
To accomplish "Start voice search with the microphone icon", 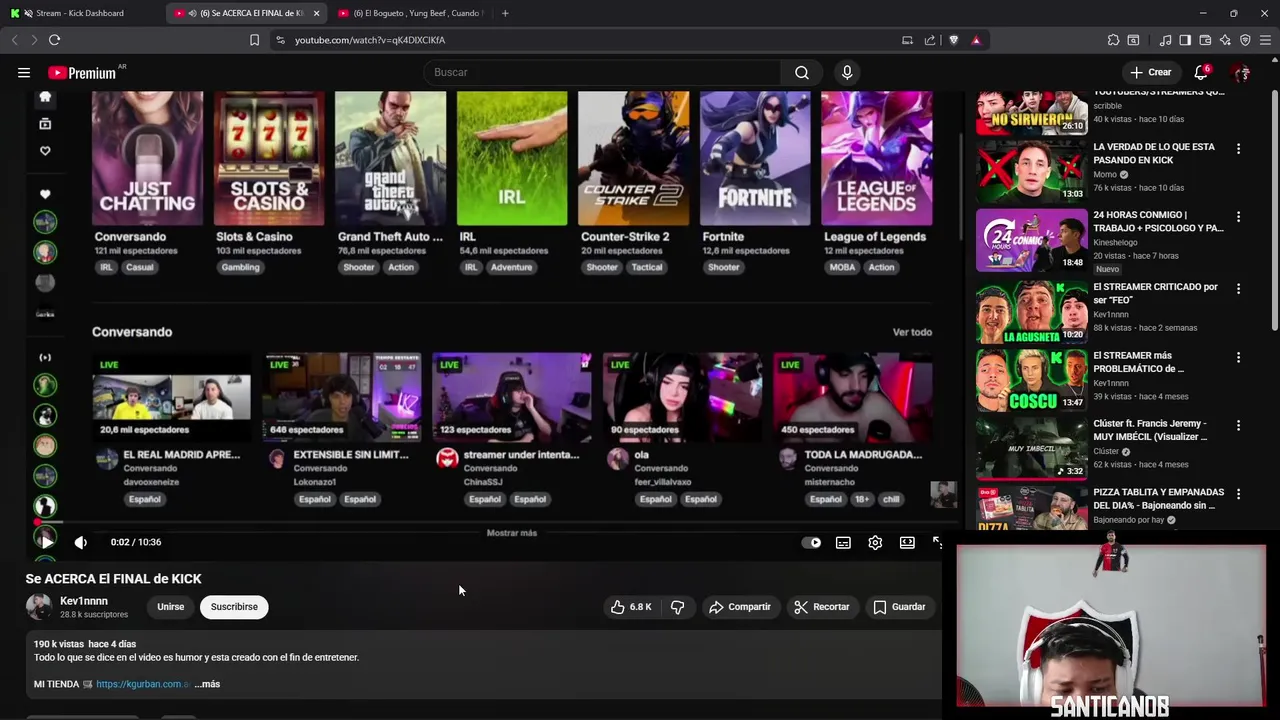I will 847,72.
